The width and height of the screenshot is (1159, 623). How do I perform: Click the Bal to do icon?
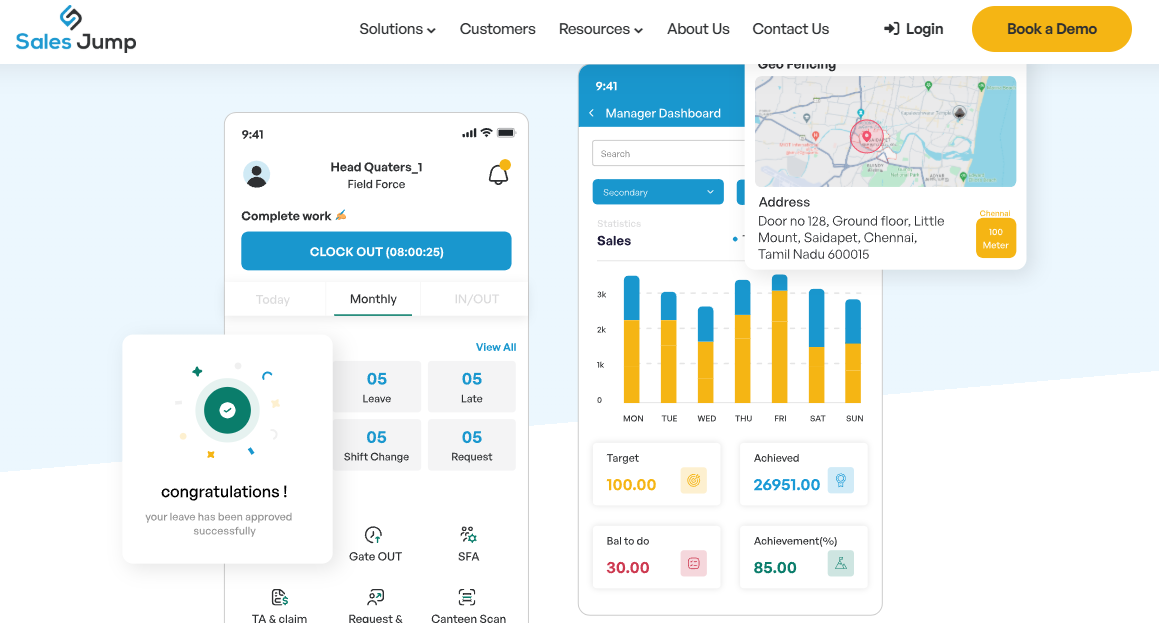click(693, 564)
